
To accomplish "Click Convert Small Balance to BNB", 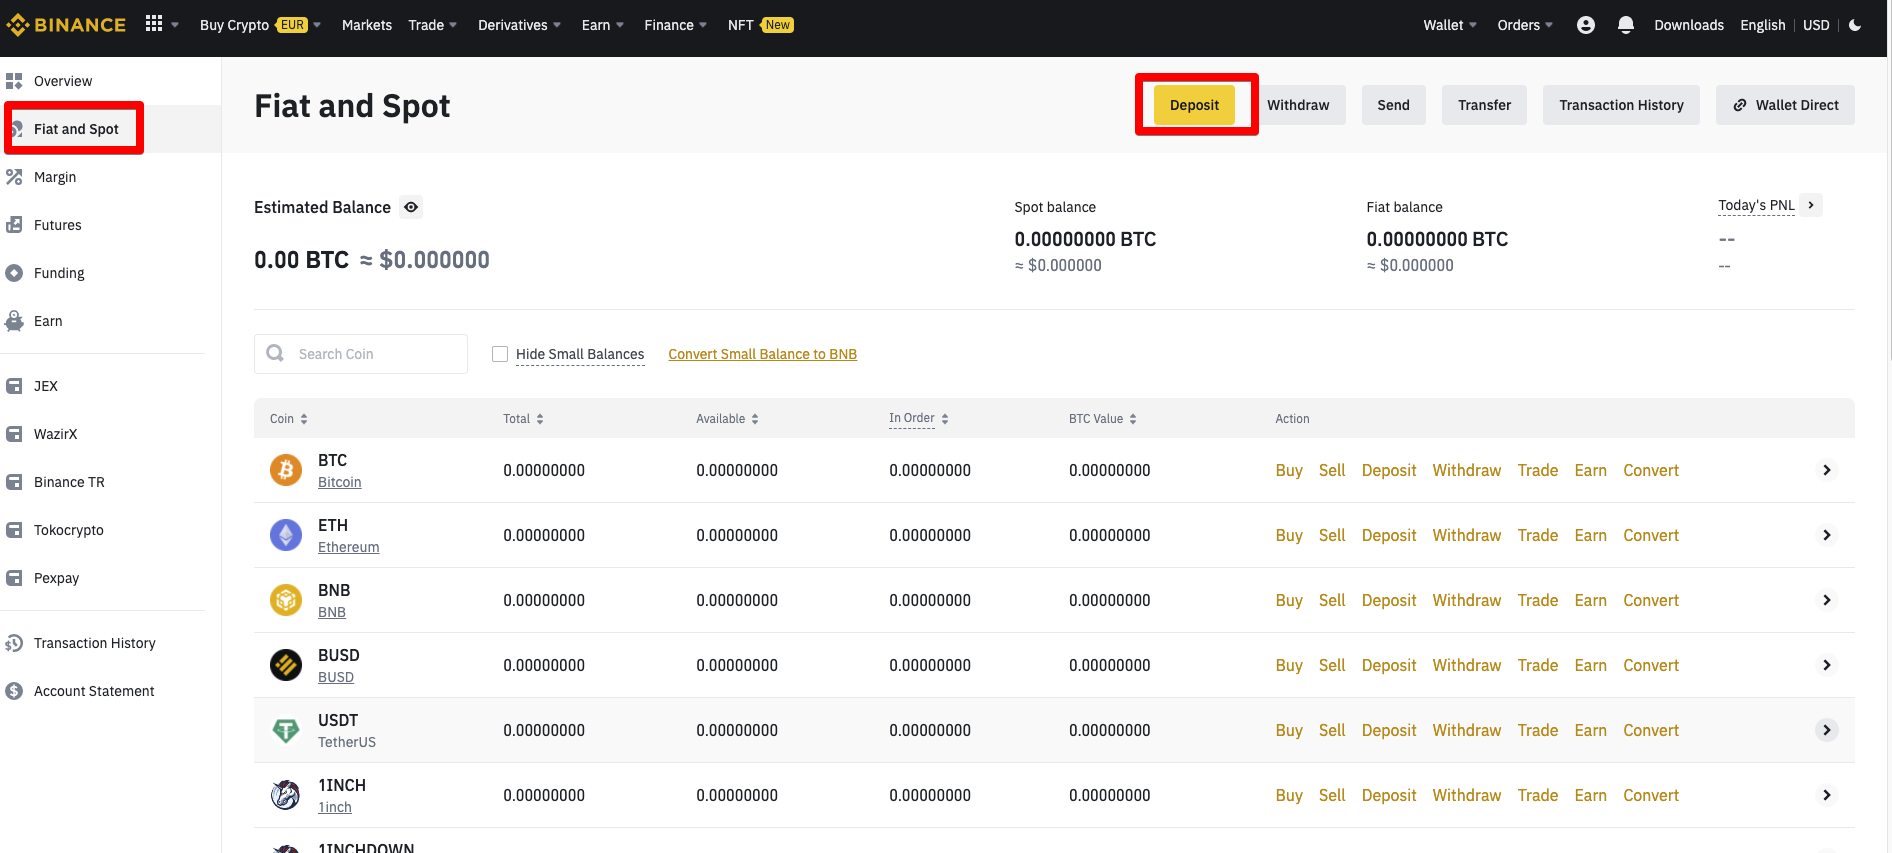I will (762, 354).
